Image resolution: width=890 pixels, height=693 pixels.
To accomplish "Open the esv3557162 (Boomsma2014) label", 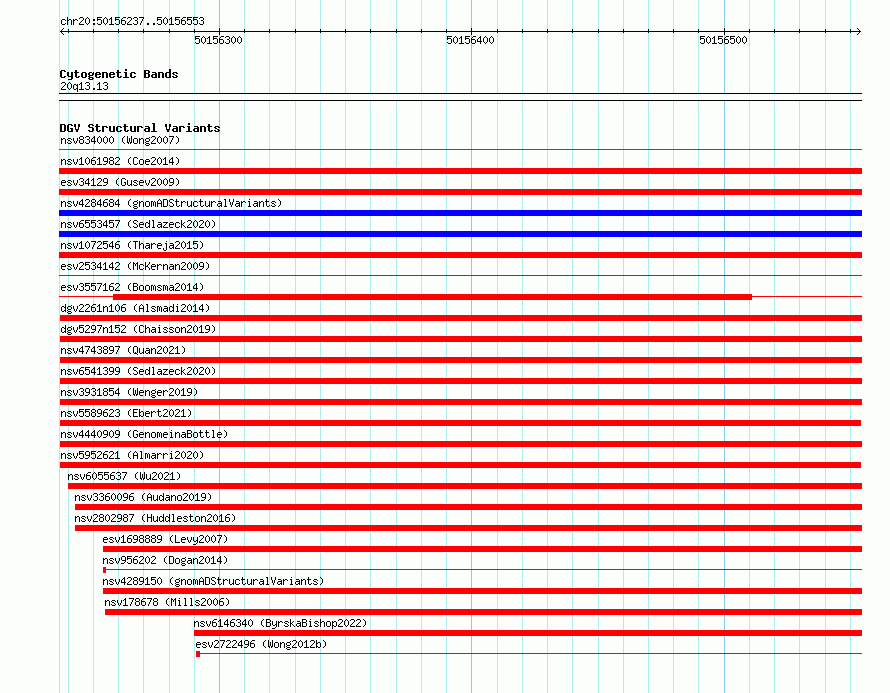I will (132, 287).
